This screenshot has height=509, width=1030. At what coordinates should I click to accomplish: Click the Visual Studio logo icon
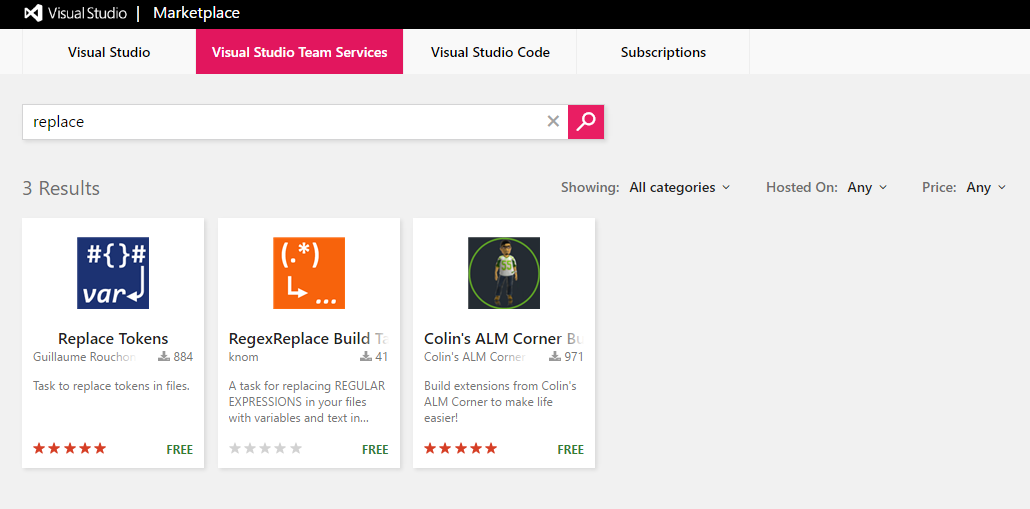(34, 13)
